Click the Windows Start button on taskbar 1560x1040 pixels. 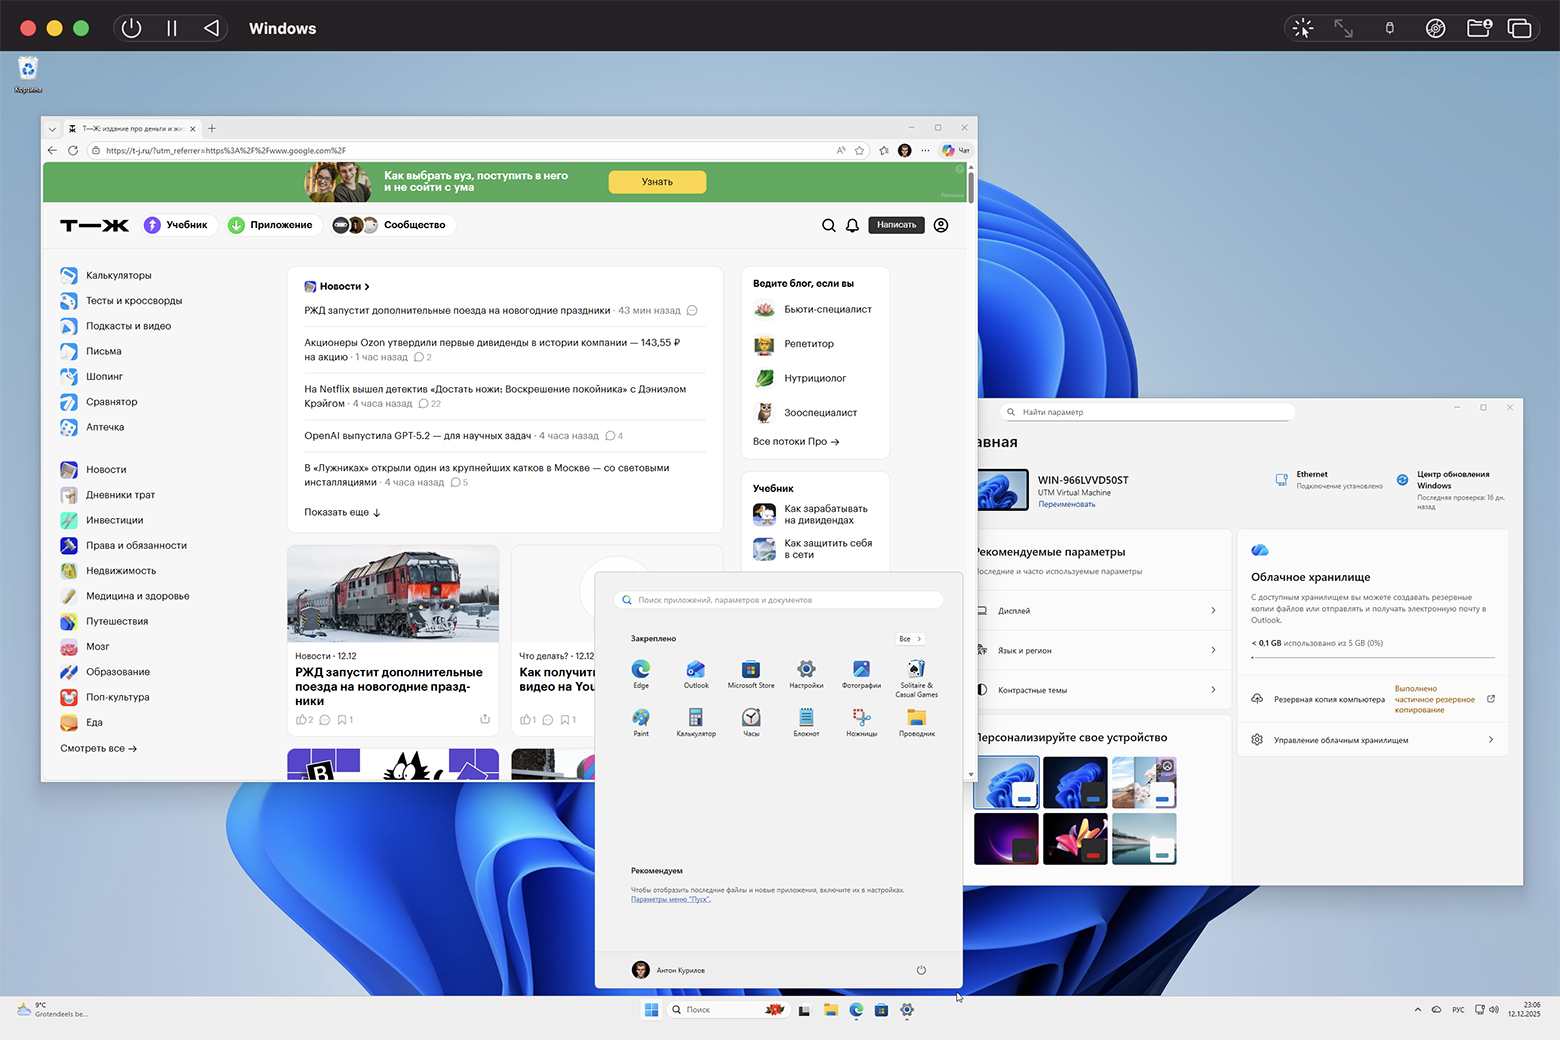click(651, 1010)
